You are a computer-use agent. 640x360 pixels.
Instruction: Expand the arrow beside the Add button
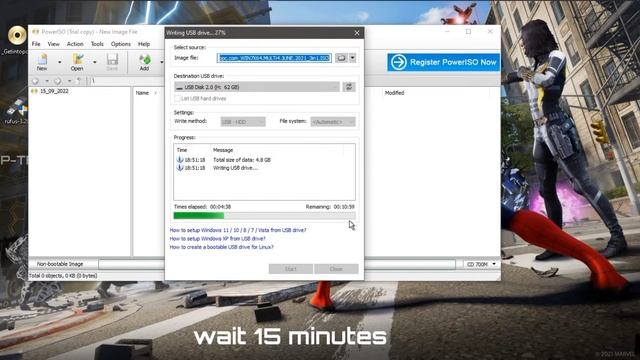pyautogui.click(x=162, y=62)
